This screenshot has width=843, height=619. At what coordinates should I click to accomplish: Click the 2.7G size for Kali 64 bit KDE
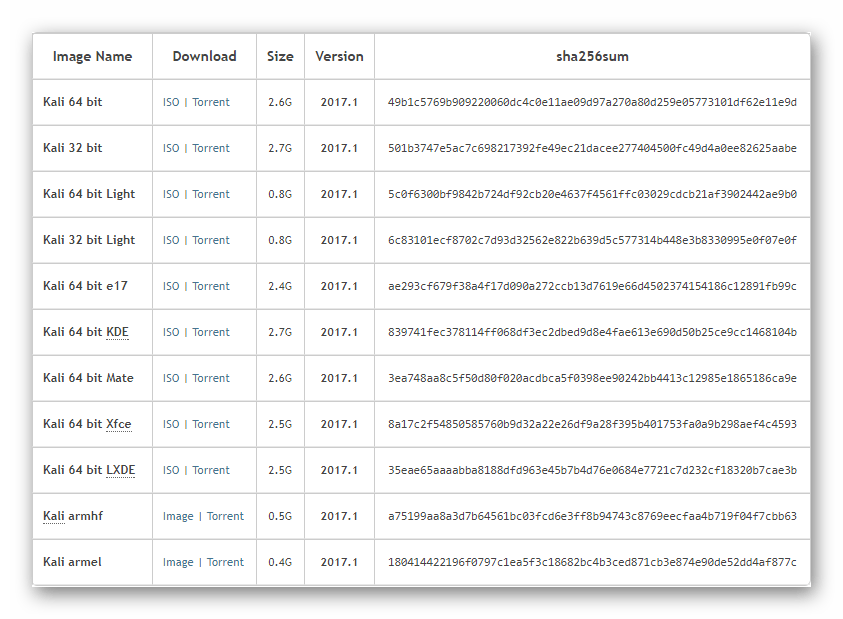tap(280, 332)
